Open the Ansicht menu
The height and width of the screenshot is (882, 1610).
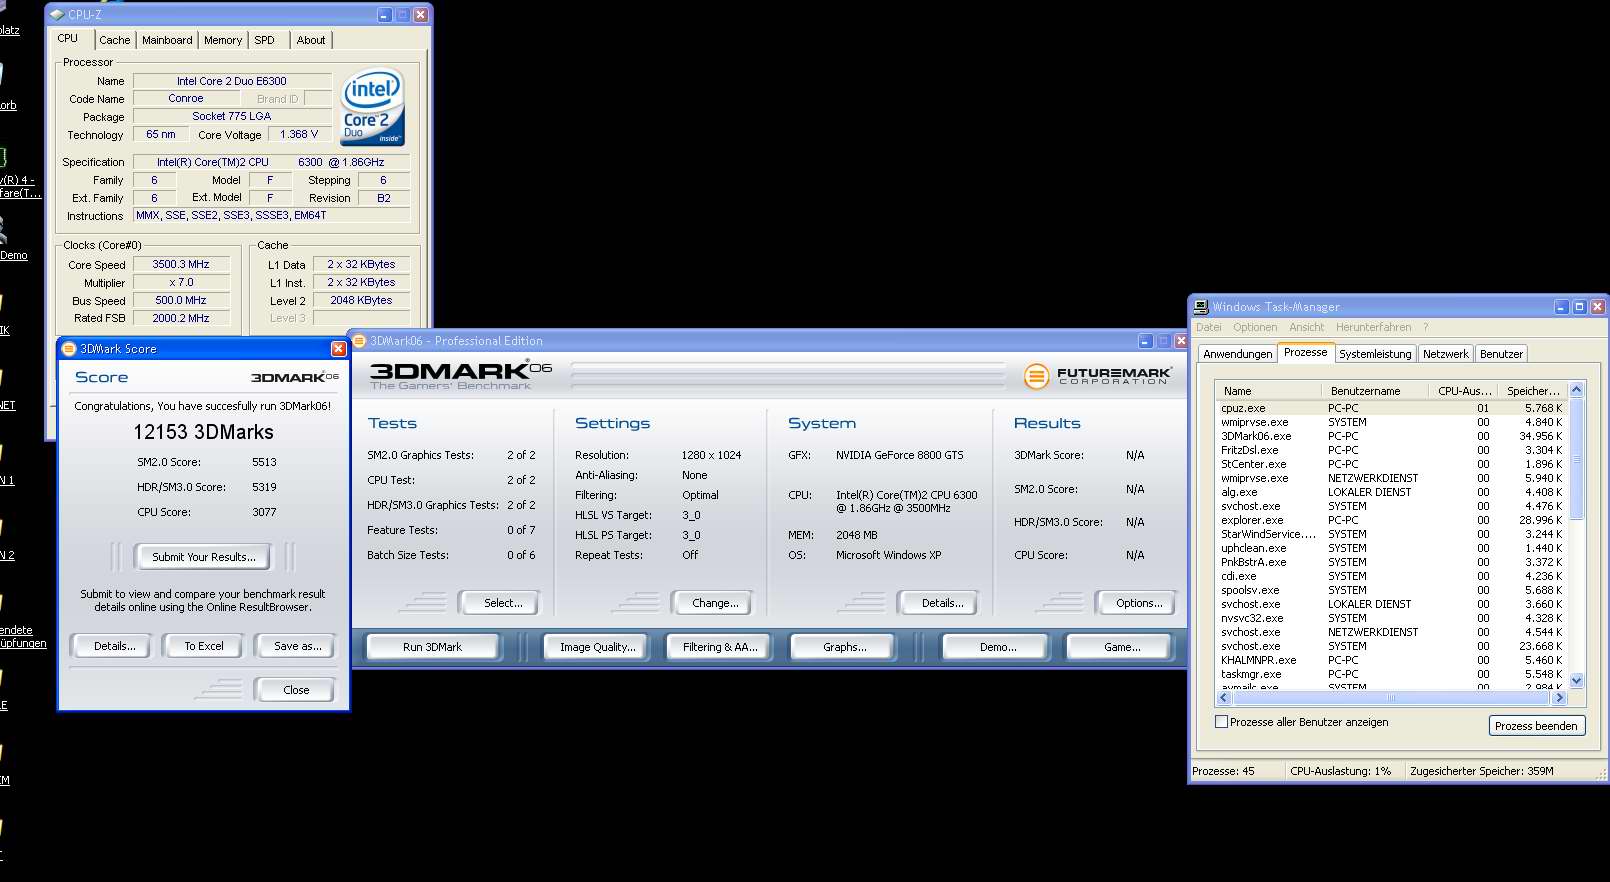click(x=1306, y=327)
